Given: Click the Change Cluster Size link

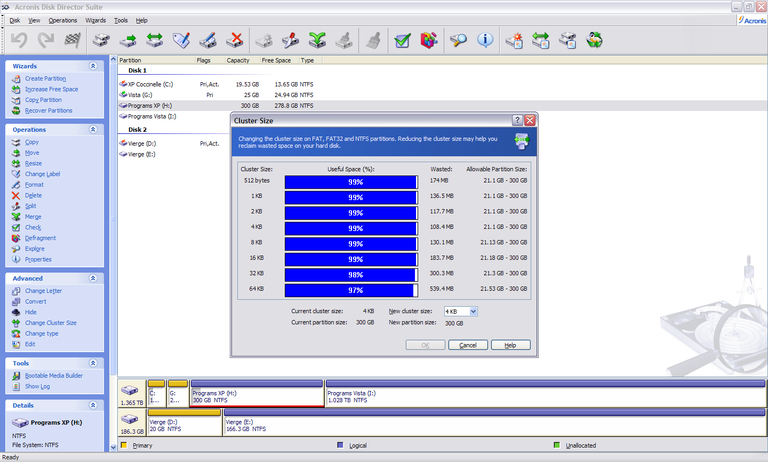Looking at the screenshot, I should click(x=50, y=323).
